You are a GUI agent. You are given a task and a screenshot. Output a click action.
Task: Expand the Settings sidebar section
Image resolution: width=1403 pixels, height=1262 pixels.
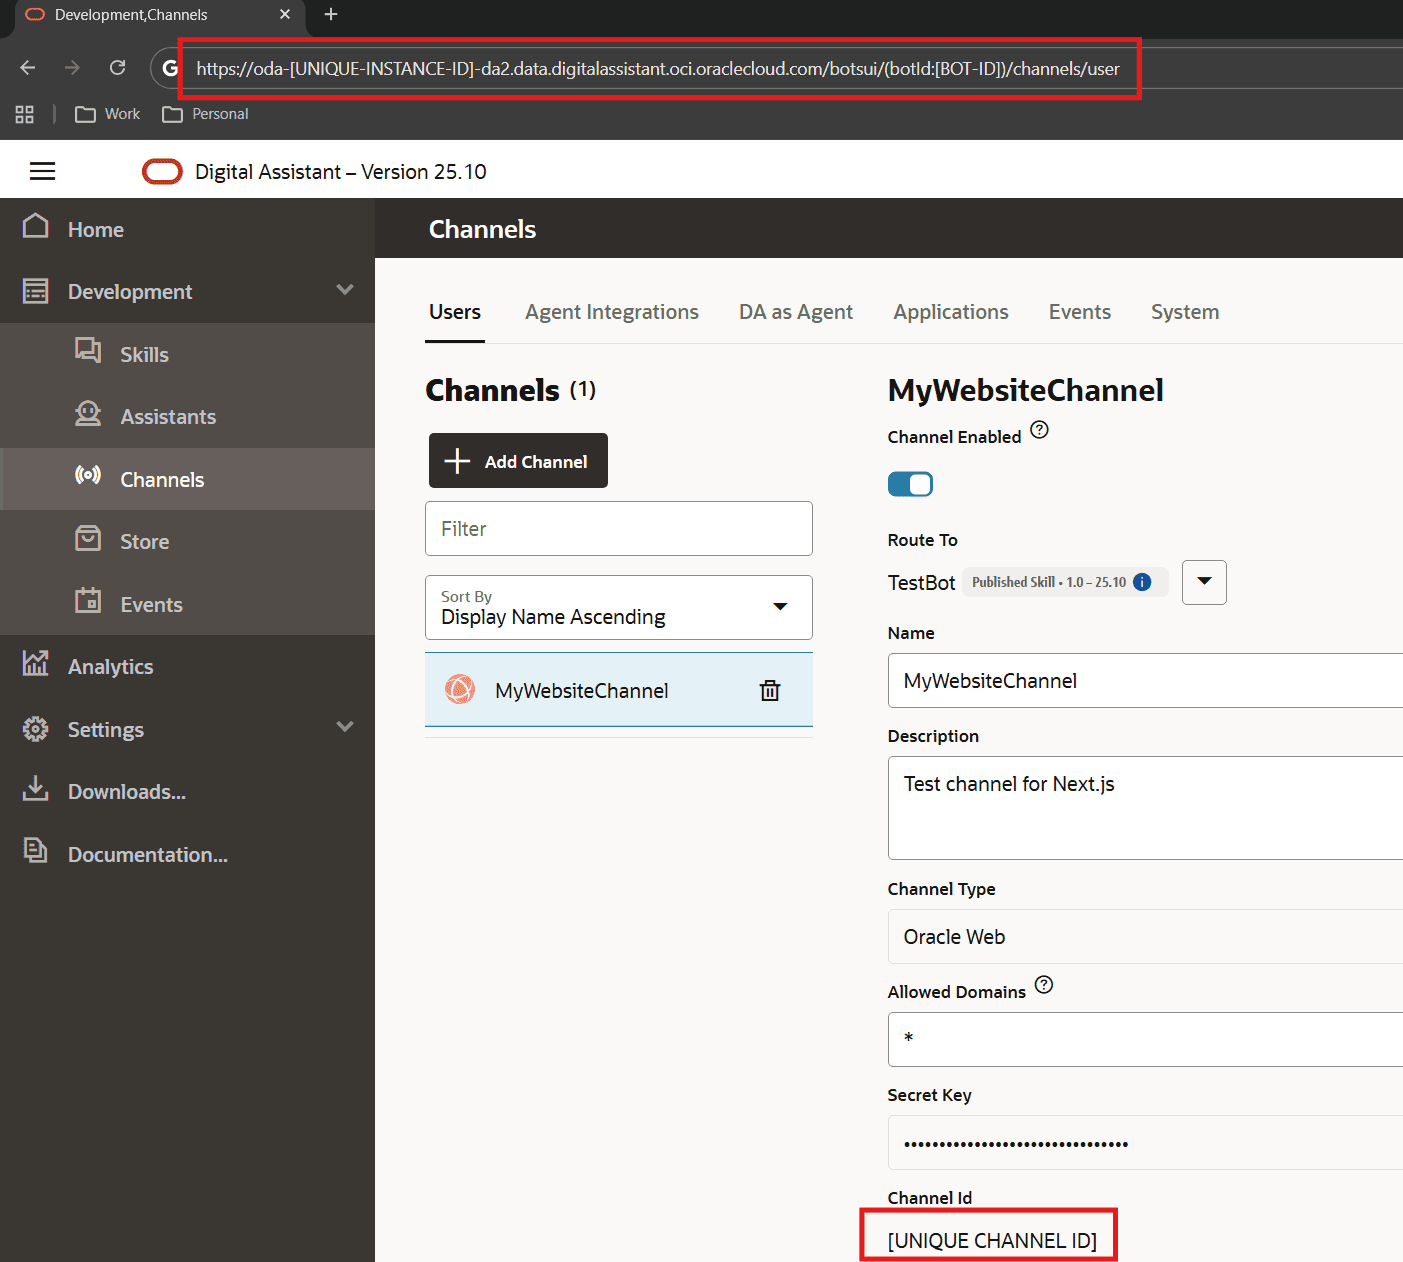coord(345,728)
